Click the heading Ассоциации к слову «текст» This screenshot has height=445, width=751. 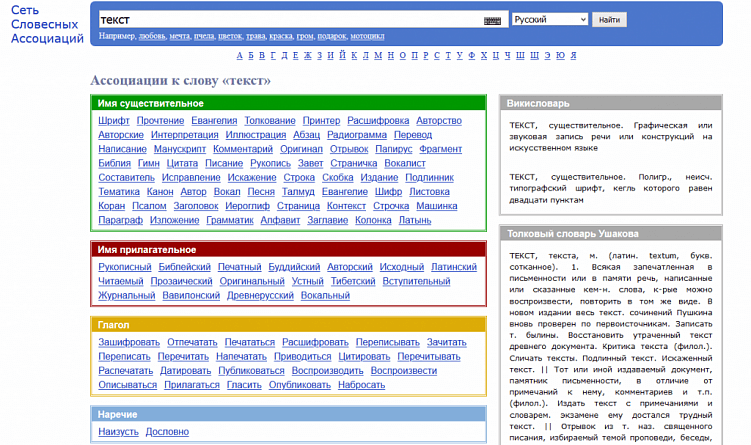181,80
